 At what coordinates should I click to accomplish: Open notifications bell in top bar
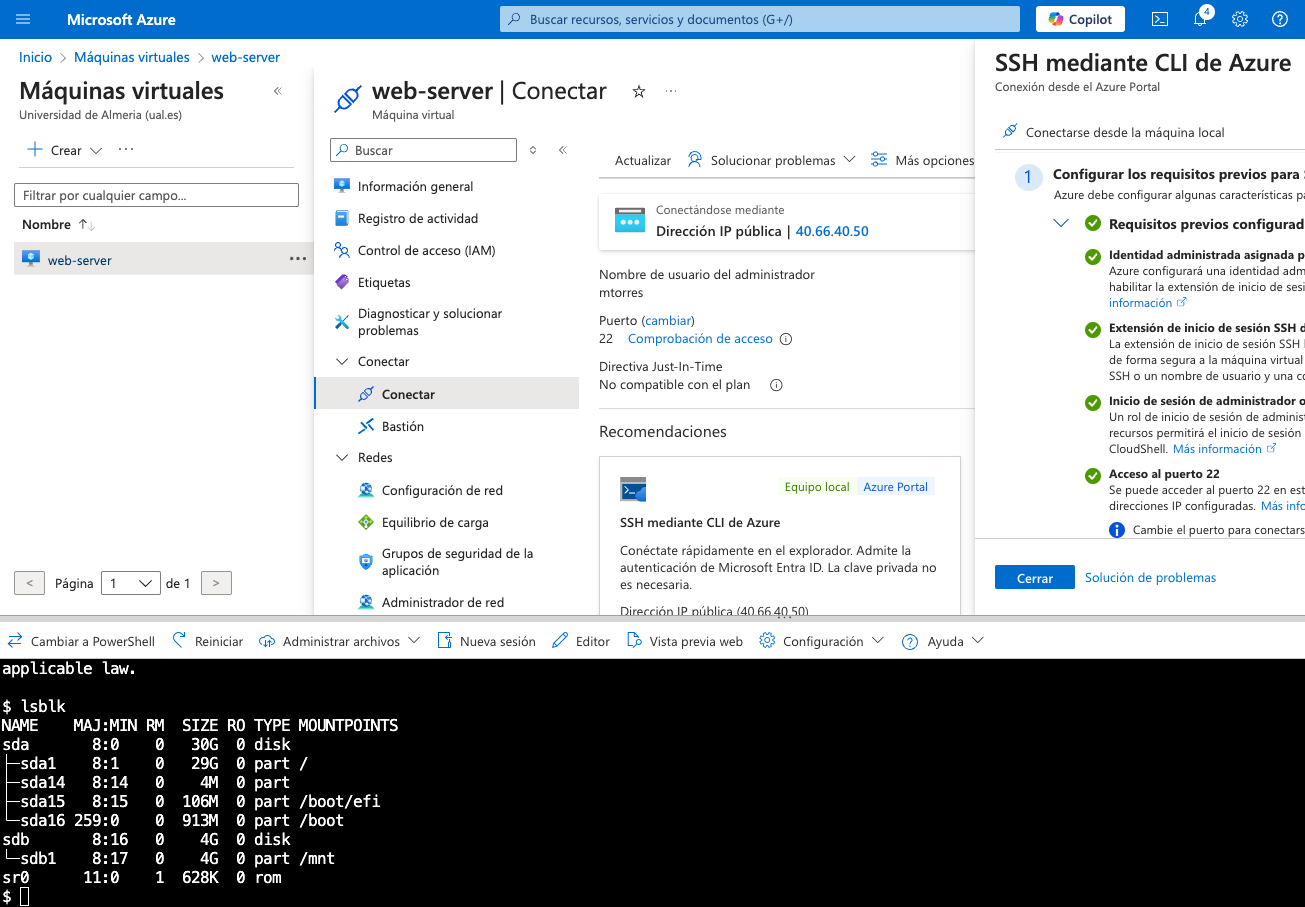click(1200, 19)
